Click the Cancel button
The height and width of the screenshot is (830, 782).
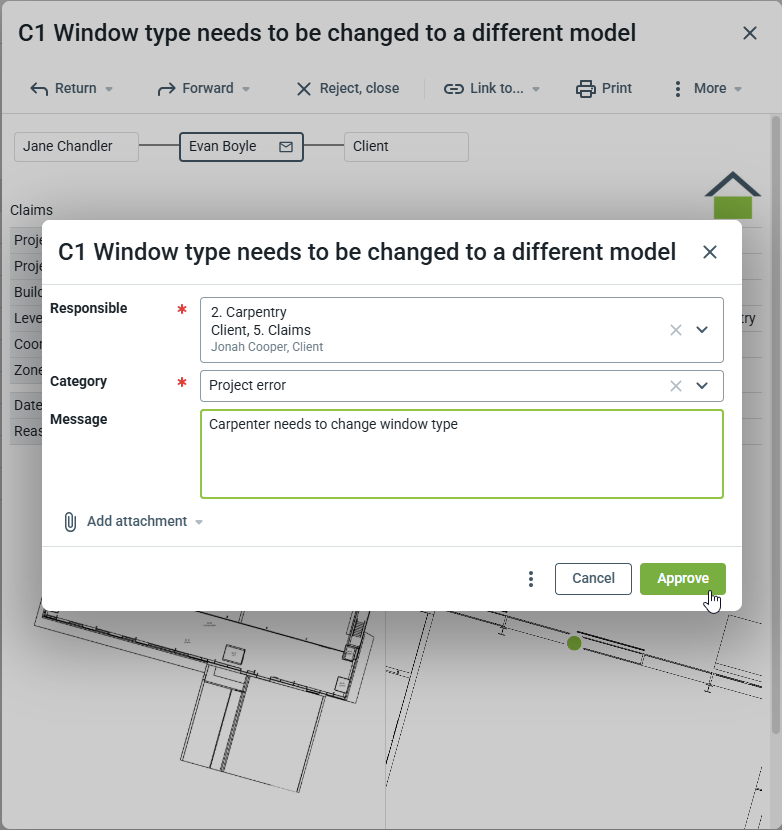(x=593, y=579)
